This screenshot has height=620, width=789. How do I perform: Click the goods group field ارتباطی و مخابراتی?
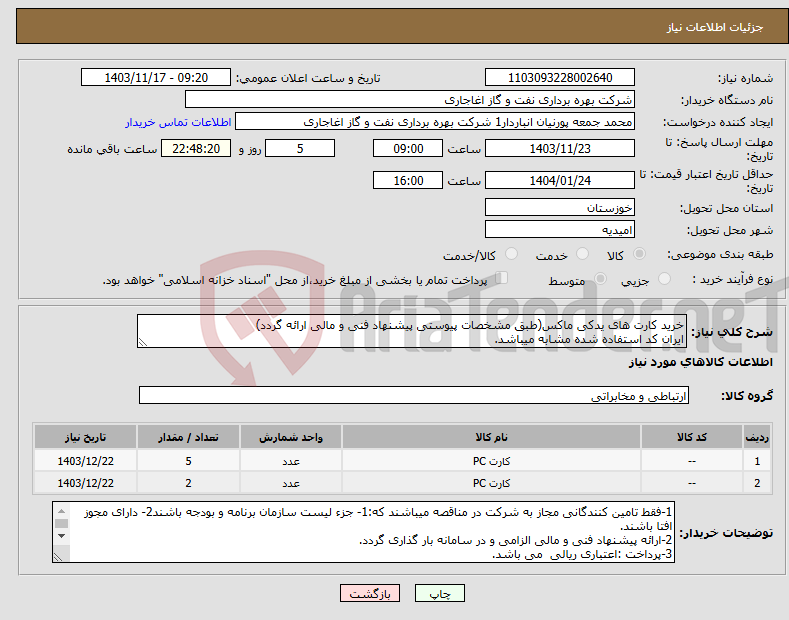414,396
